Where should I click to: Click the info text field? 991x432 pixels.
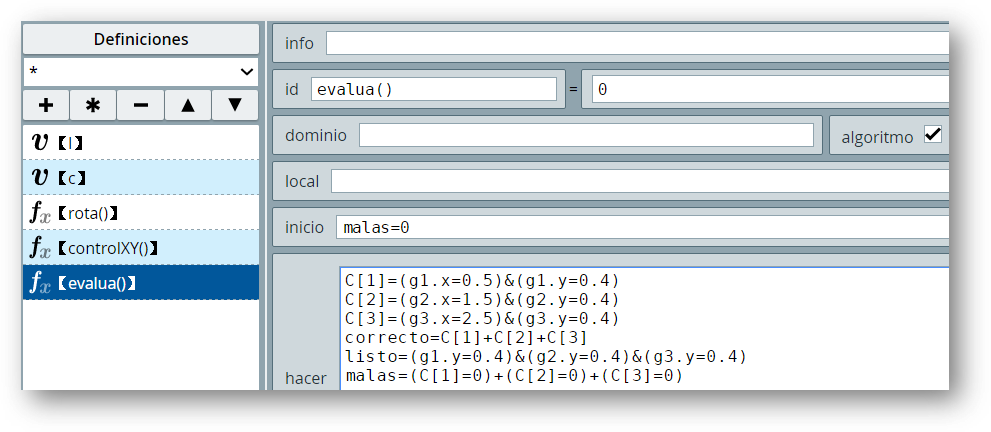(x=637, y=44)
